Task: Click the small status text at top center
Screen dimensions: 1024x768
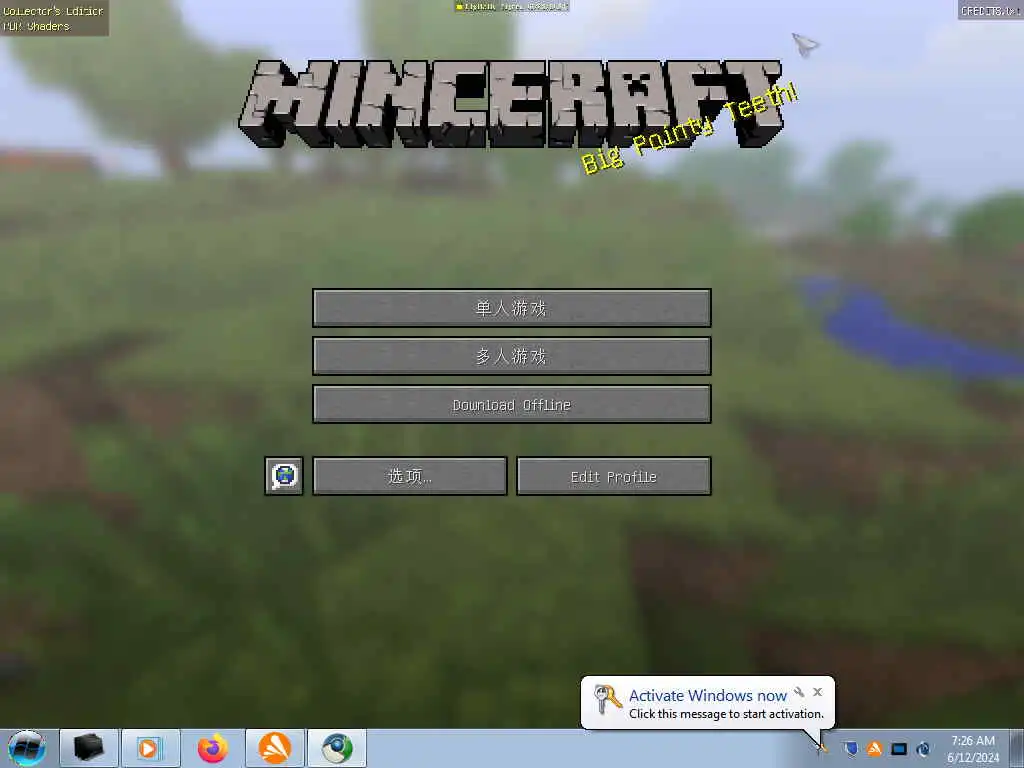Action: click(511, 7)
